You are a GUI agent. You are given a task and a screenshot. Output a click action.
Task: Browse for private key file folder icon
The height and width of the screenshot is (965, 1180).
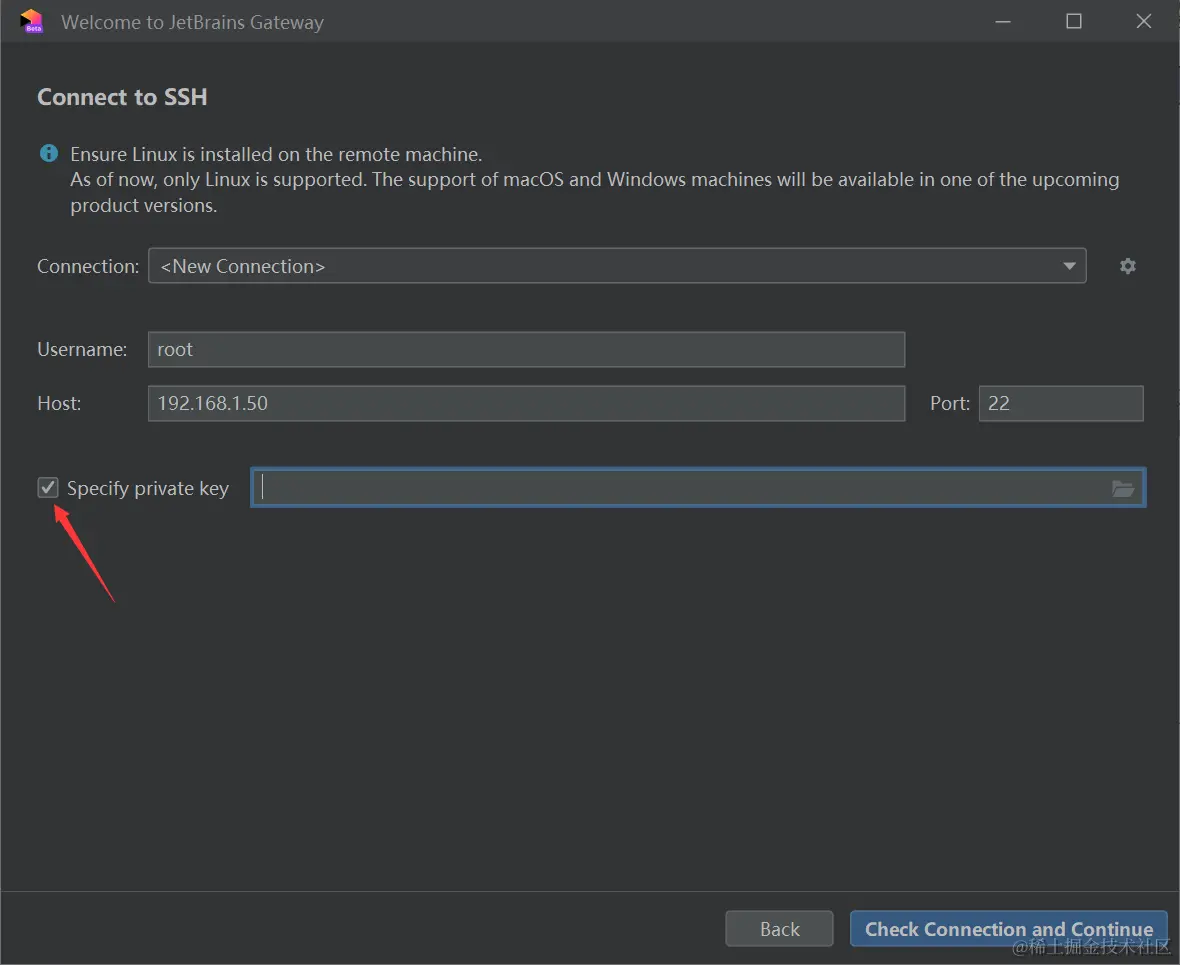[x=1123, y=489]
